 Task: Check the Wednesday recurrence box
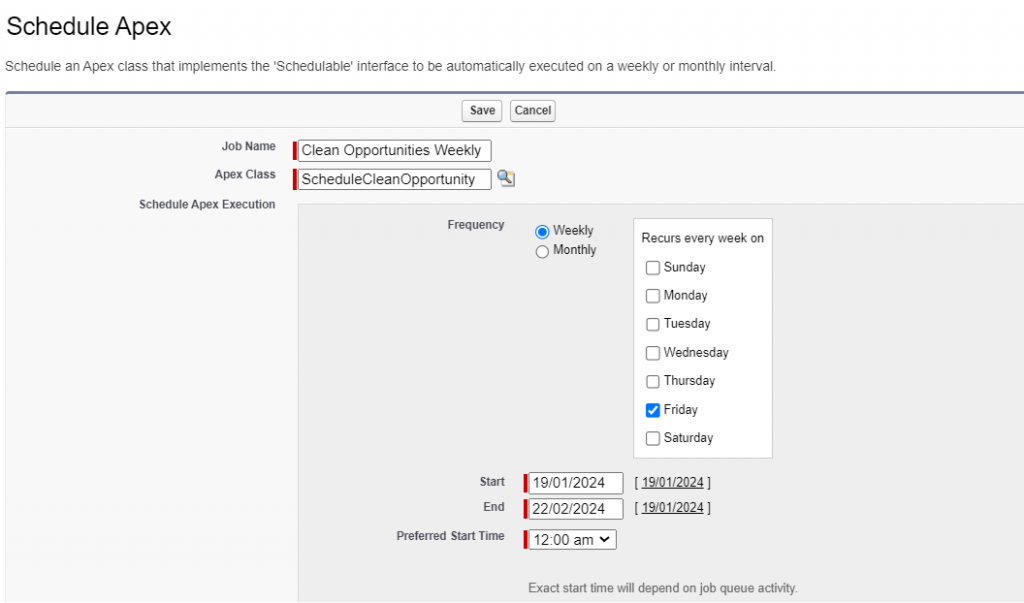[653, 352]
